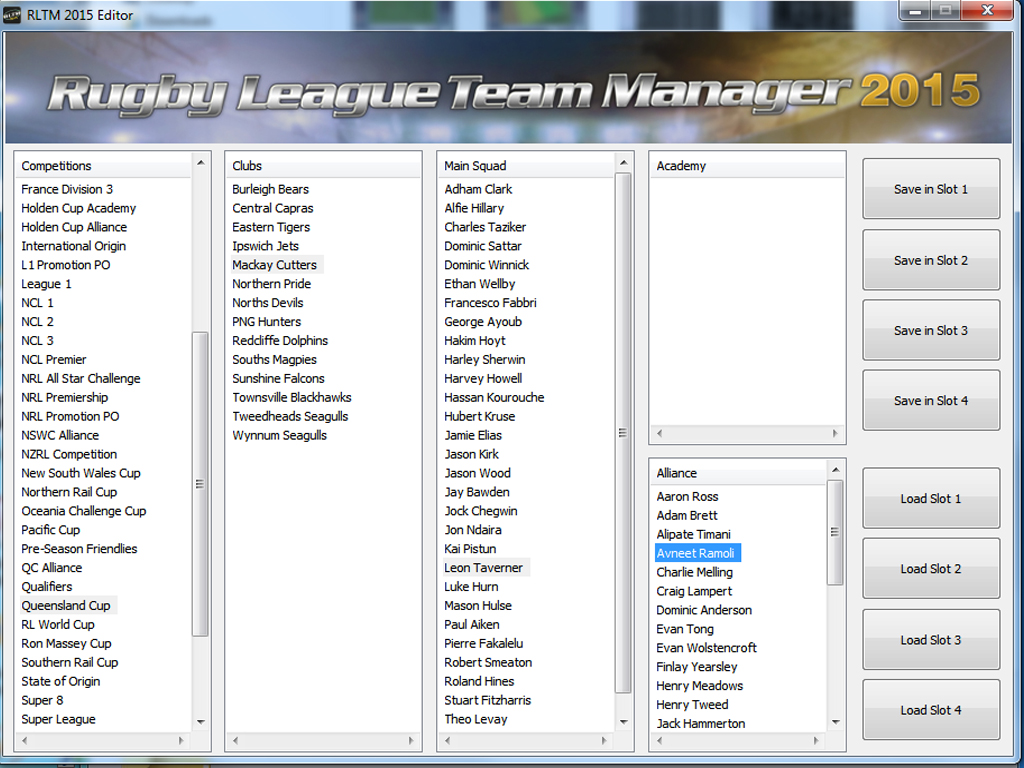
Task: Choose Redcliffe Dolphins in Clubs list
Action: coord(279,340)
